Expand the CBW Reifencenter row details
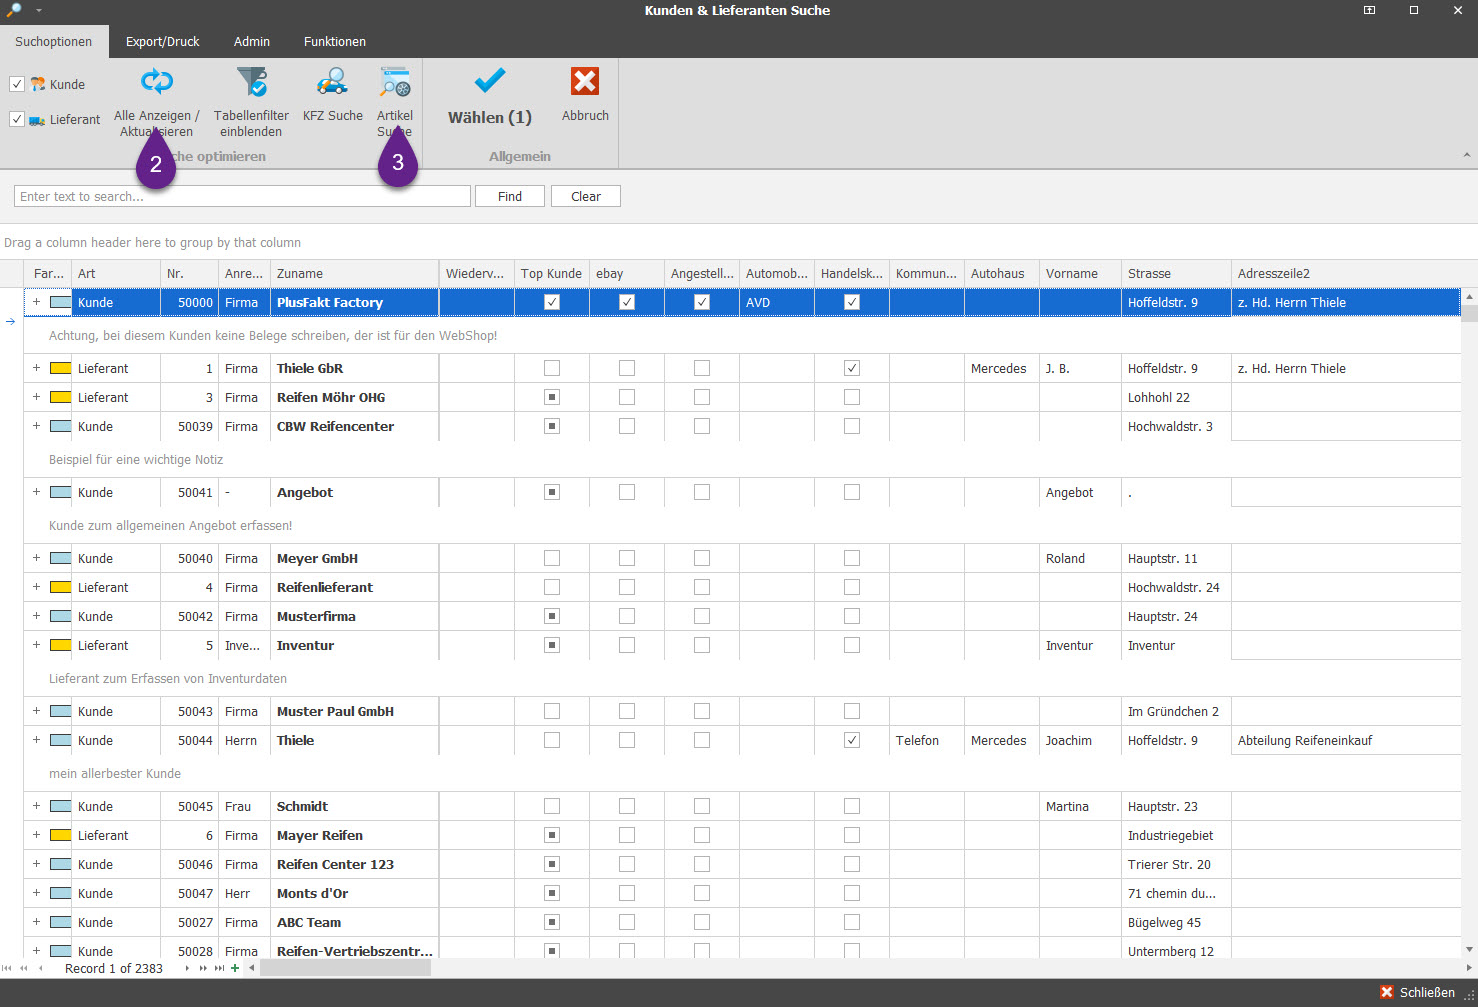The height and width of the screenshot is (1007, 1478). 36,426
